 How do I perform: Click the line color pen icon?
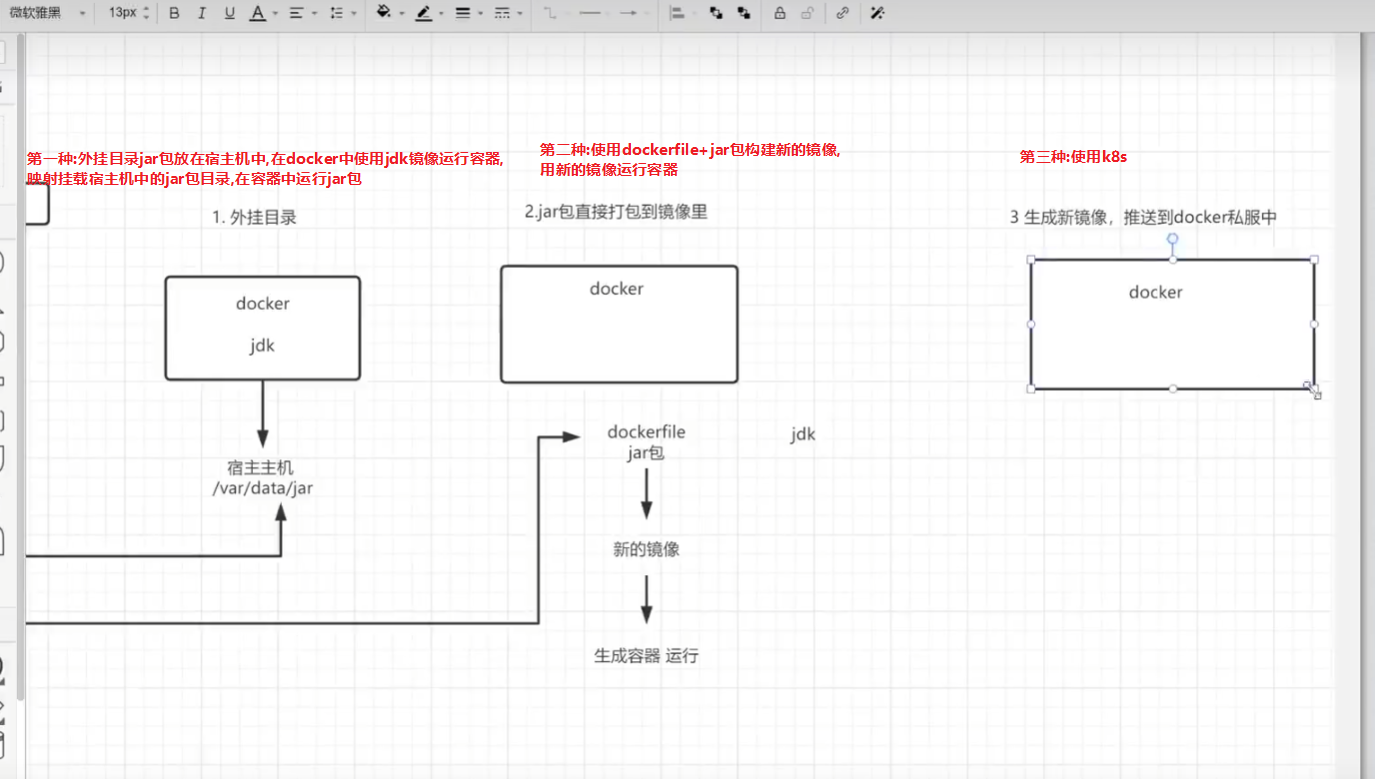tap(423, 13)
